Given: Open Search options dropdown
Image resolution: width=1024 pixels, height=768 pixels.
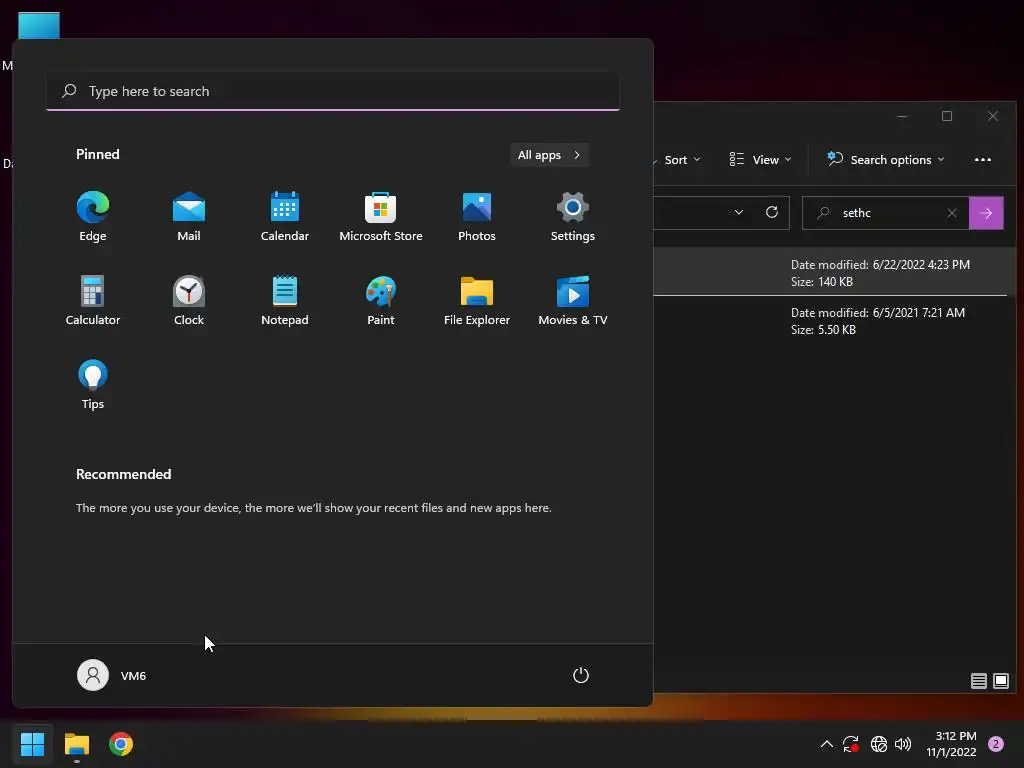Looking at the screenshot, I should pos(886,160).
